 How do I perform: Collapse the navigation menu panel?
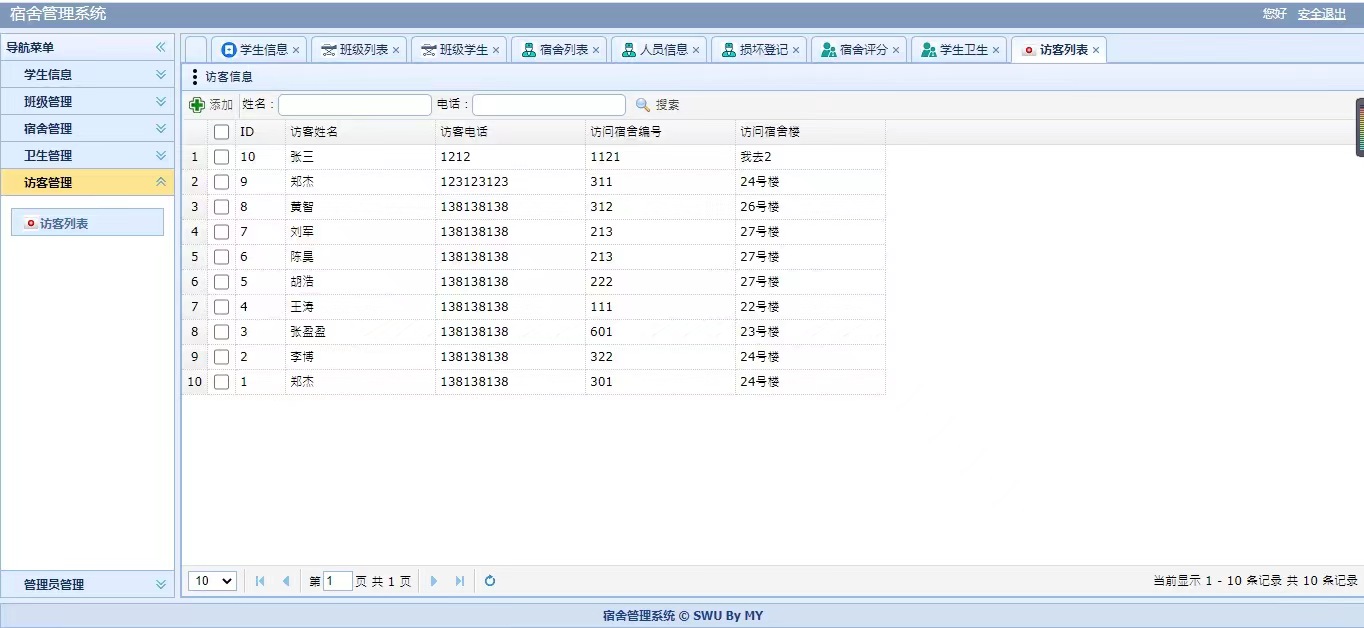[160, 47]
